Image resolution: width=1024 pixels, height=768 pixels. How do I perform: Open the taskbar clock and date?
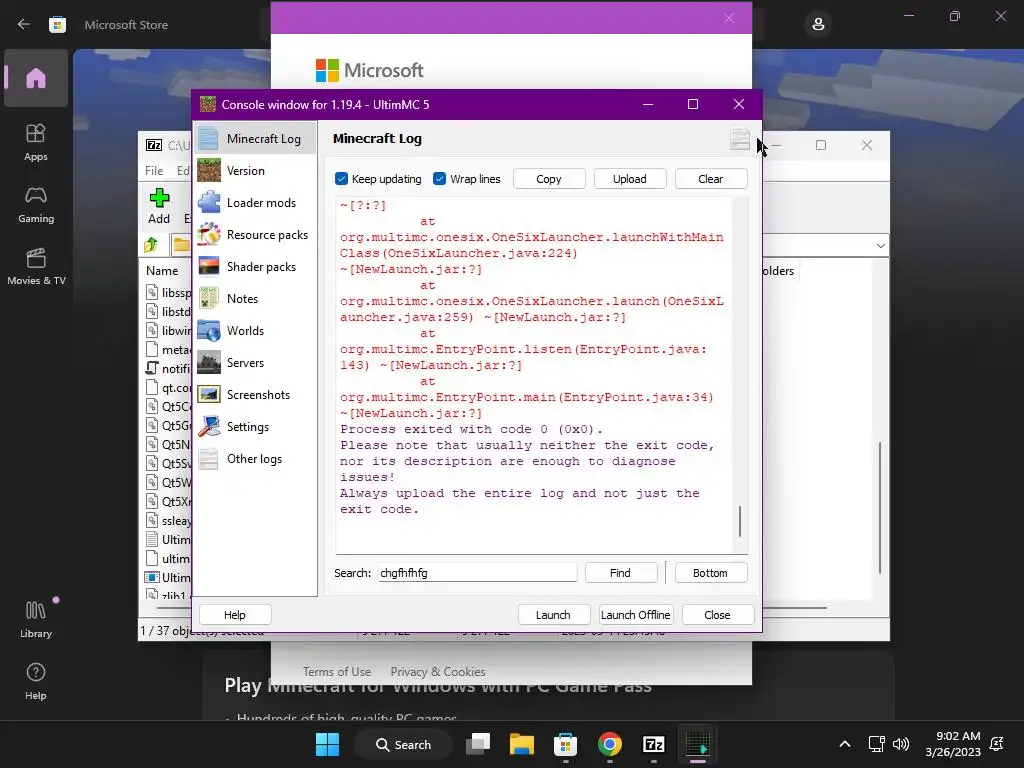953,744
